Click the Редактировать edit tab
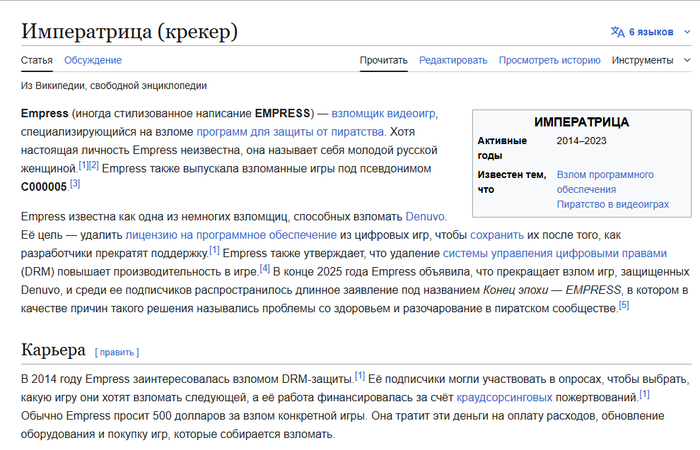700x450 pixels. coord(453,60)
